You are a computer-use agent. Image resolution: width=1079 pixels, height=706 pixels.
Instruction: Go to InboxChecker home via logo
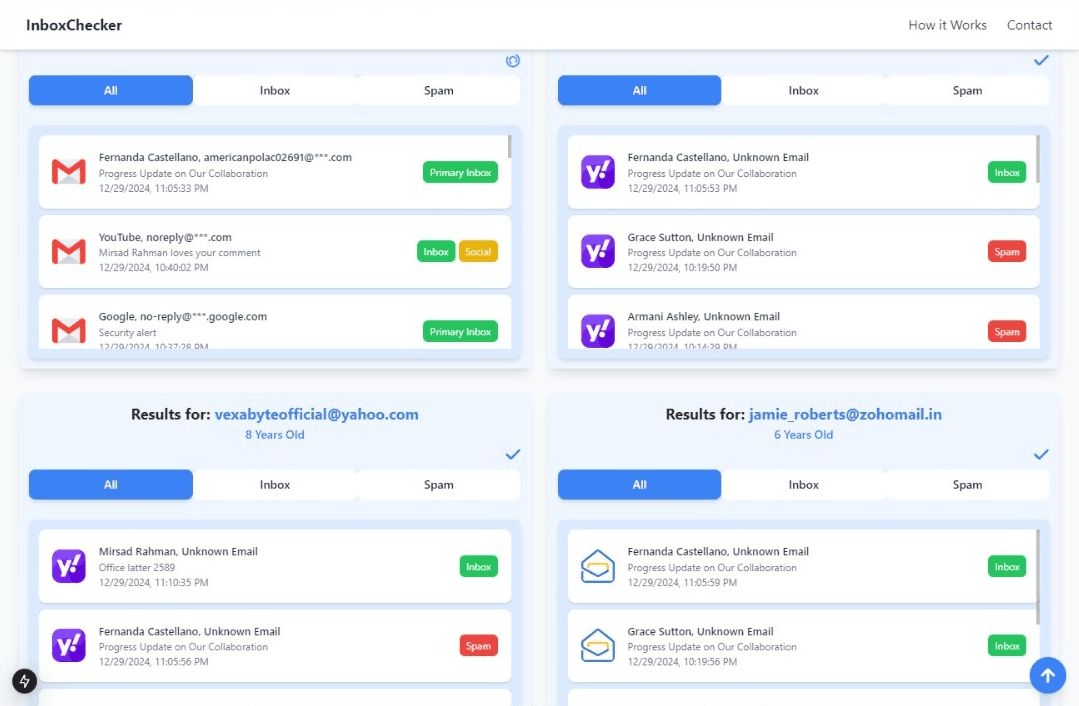[x=74, y=25]
